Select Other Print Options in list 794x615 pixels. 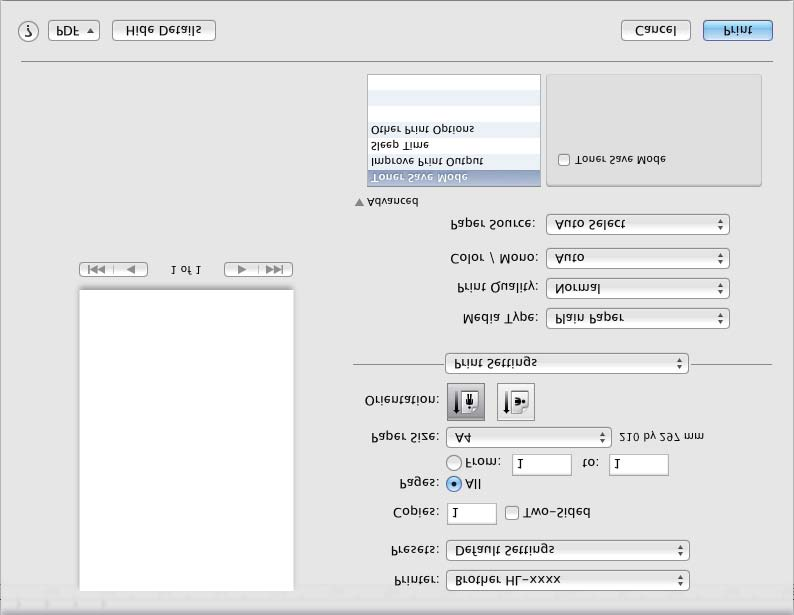pyautogui.click(x=454, y=130)
